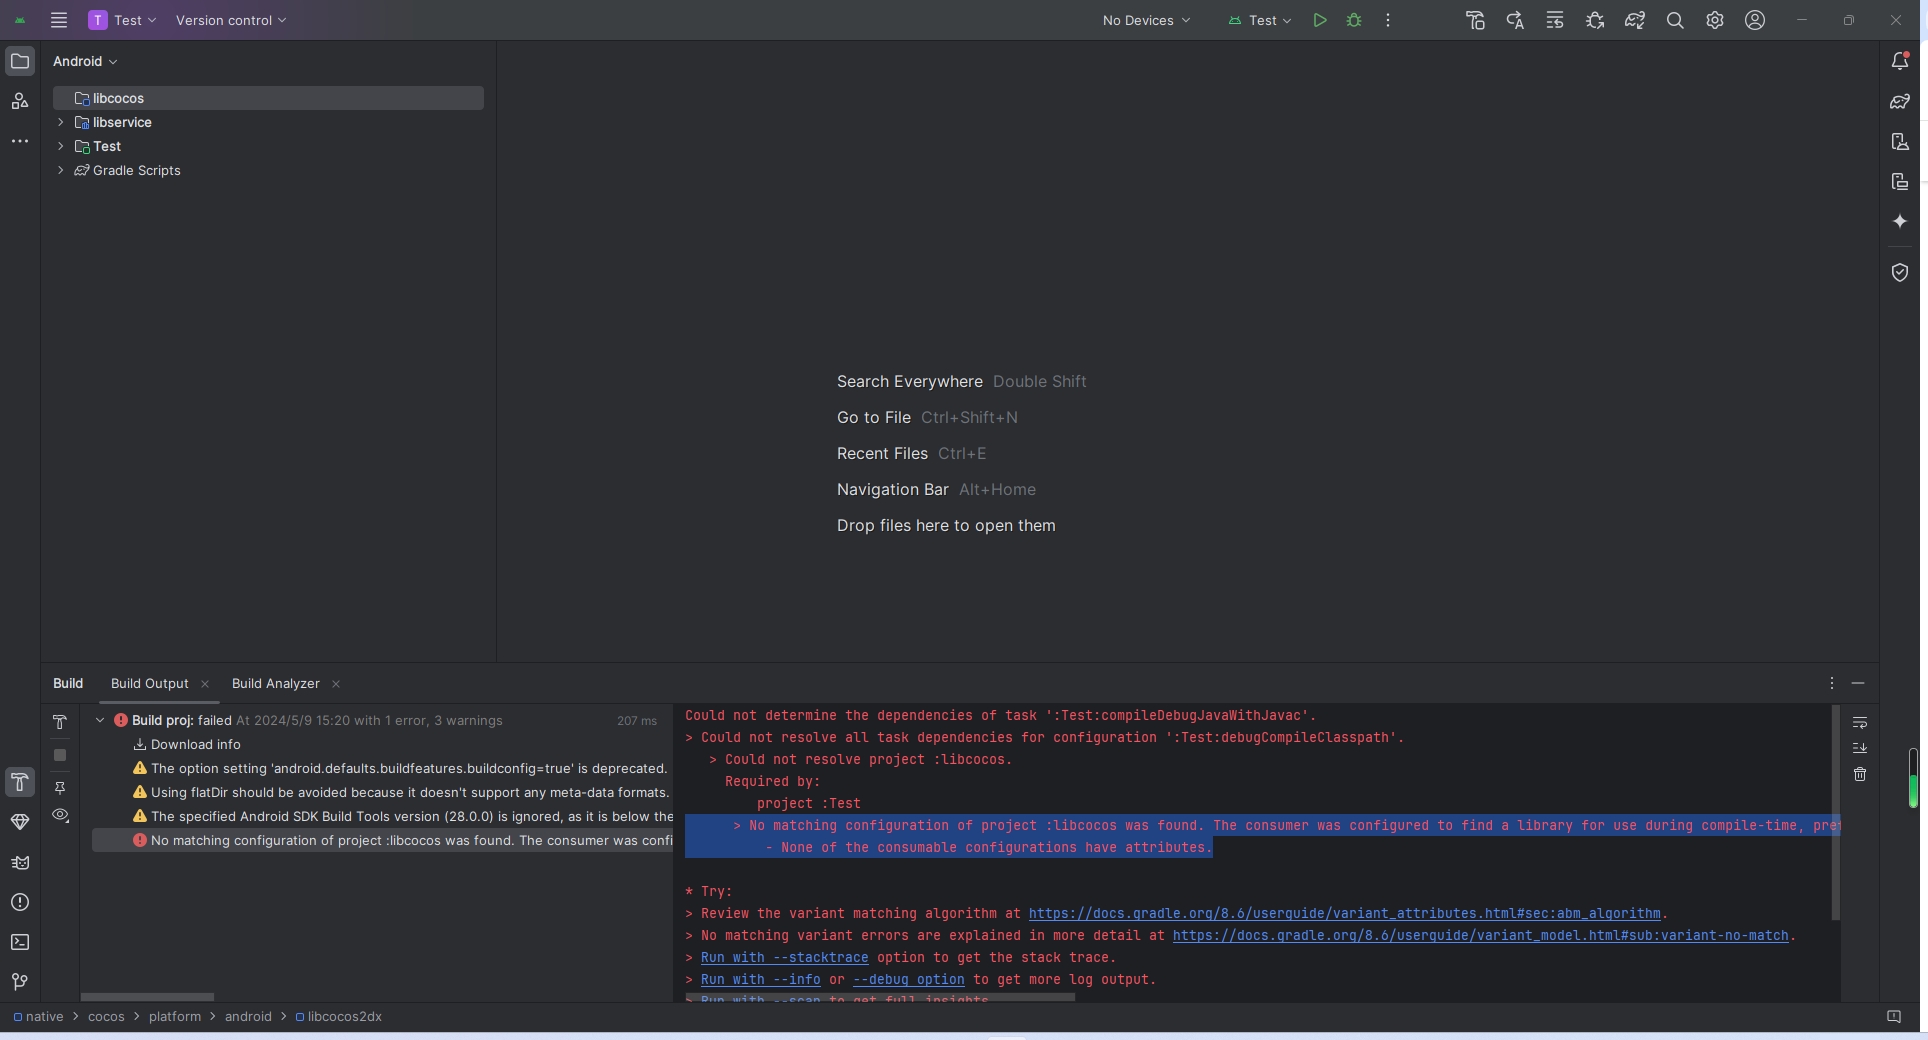Click the hammer icon in the Build panel toolbar

pos(60,722)
